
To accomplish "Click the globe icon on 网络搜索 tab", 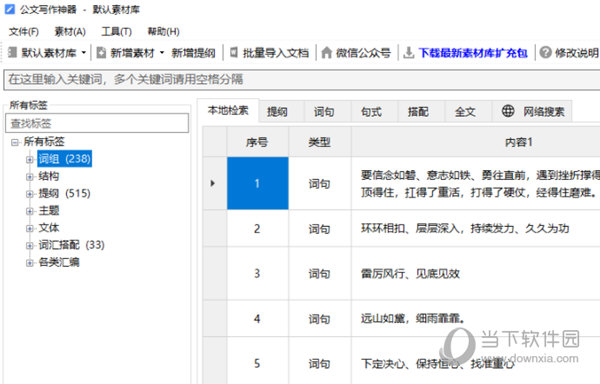I will pyautogui.click(x=508, y=111).
